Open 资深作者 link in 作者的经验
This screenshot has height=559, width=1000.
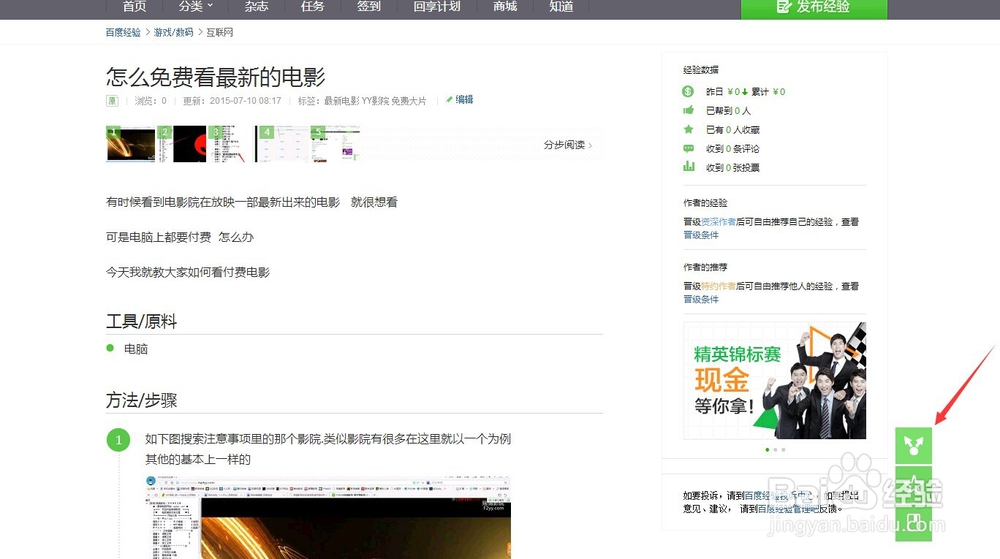718,222
